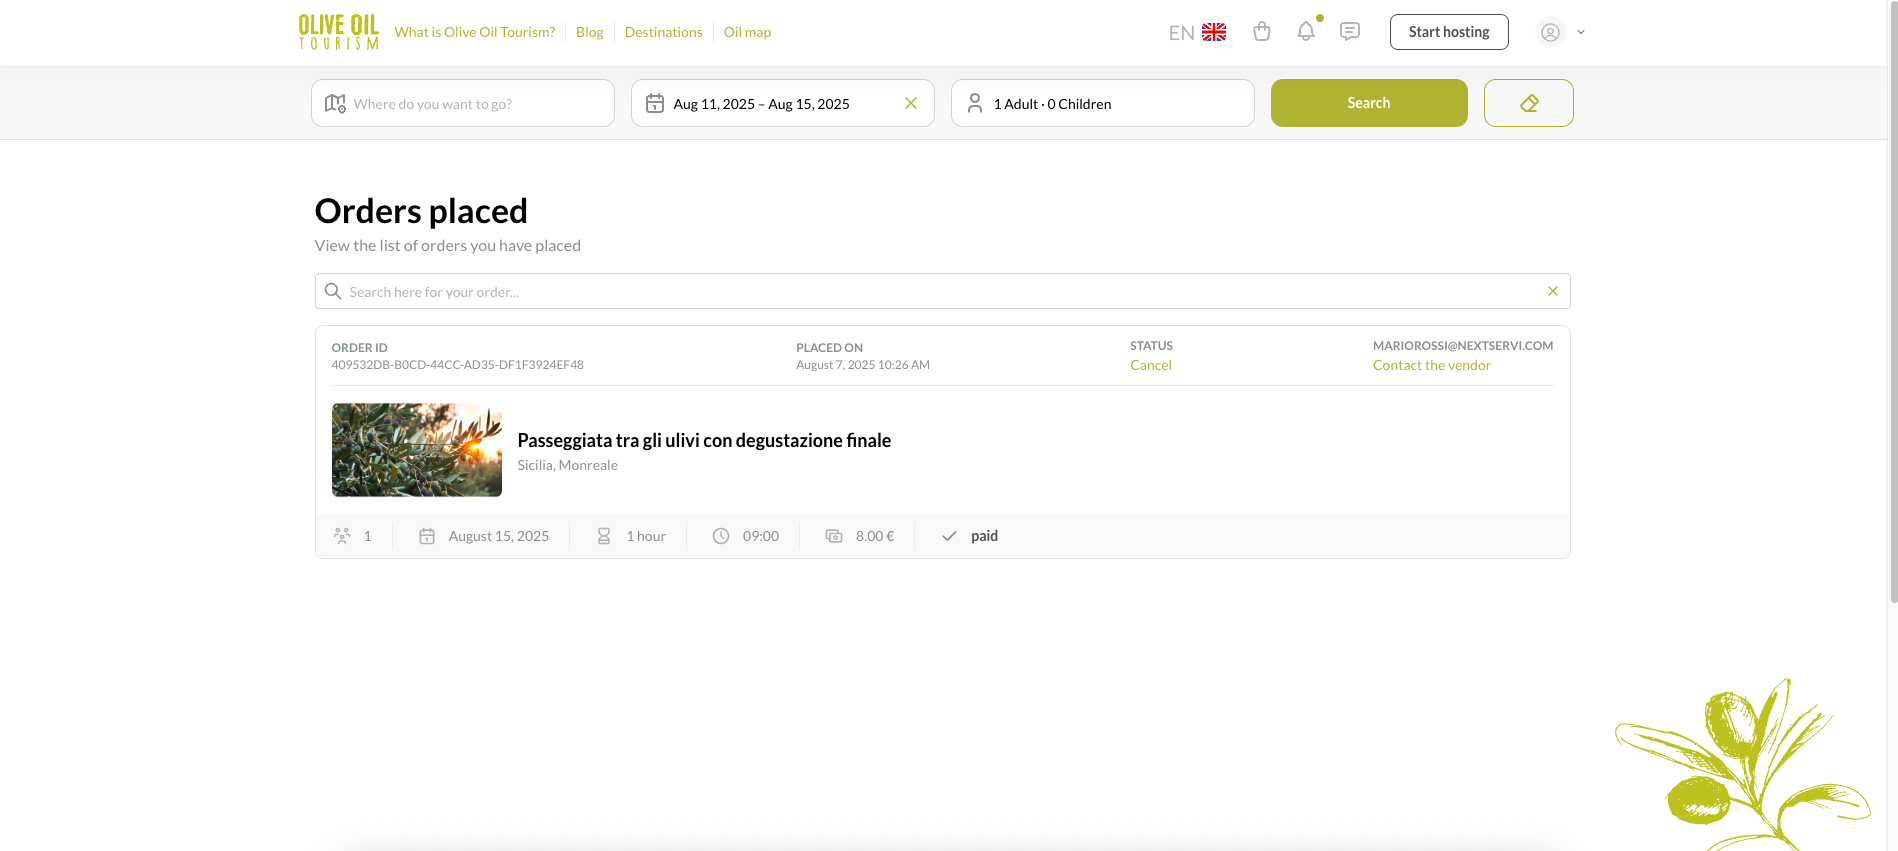Click the Olive Oil Tourism logo

click(338, 32)
